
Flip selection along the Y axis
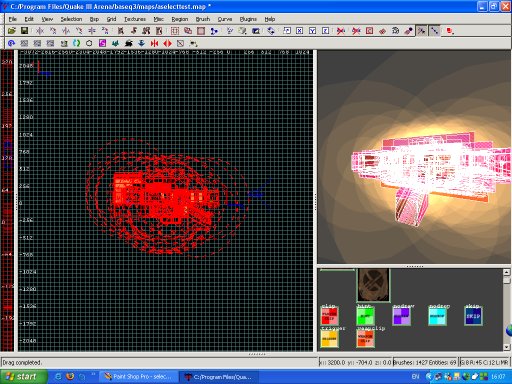(x=66, y=31)
